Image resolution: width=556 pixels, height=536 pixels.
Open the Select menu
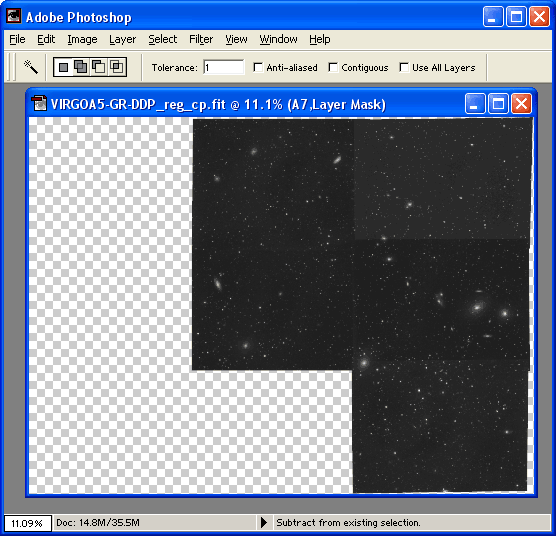[162, 39]
